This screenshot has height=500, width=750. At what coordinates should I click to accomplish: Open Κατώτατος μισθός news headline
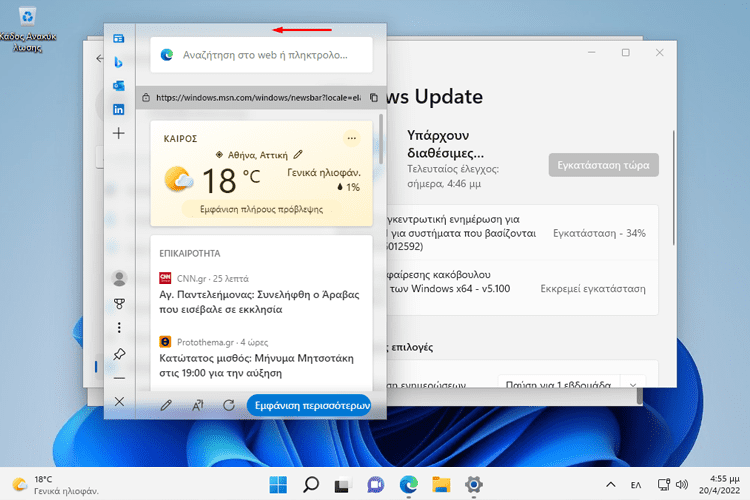click(256, 366)
